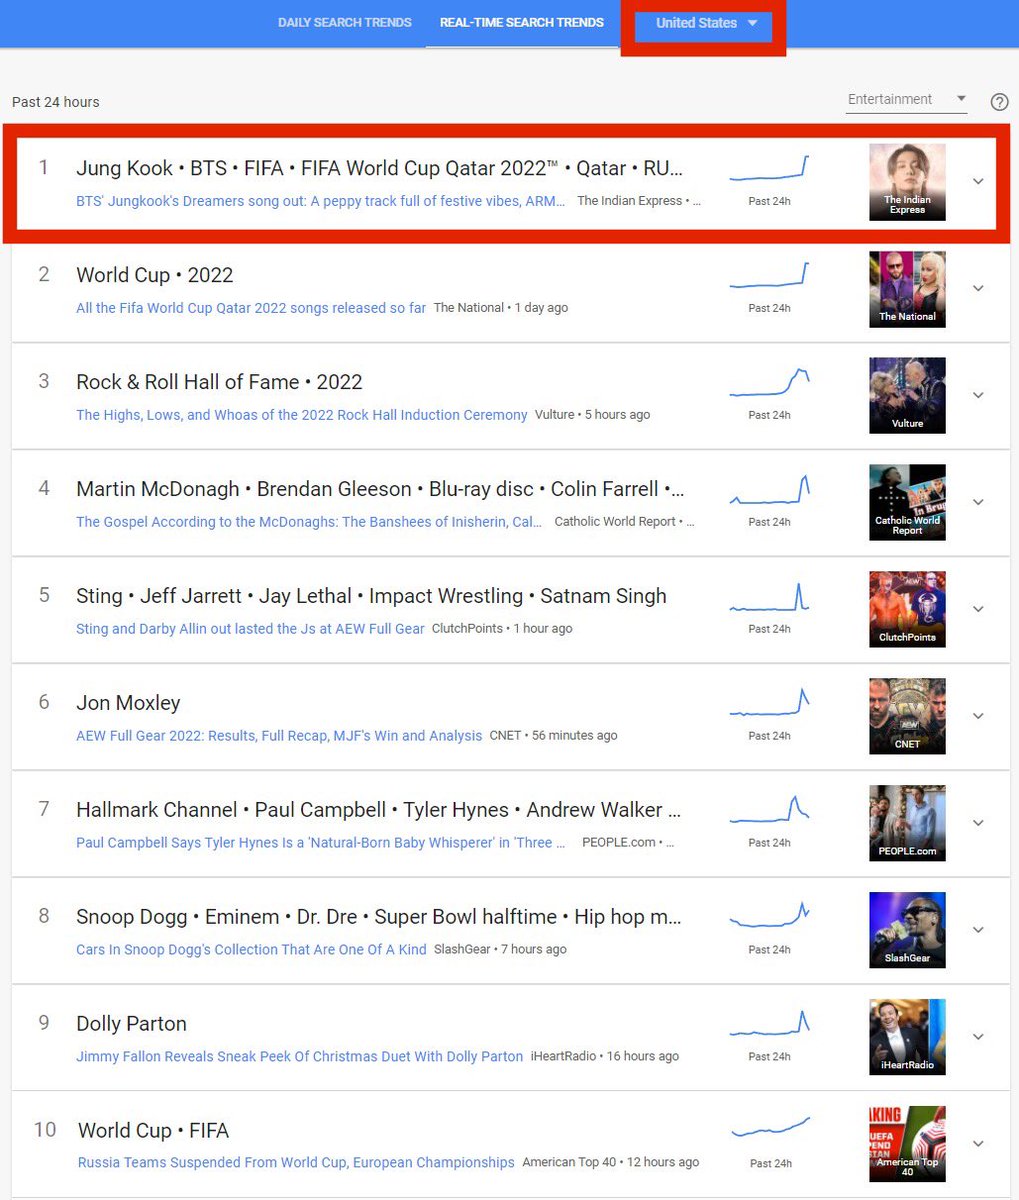Open The Gospel According to the McDonaghs article
The width and height of the screenshot is (1019, 1200).
tap(310, 522)
